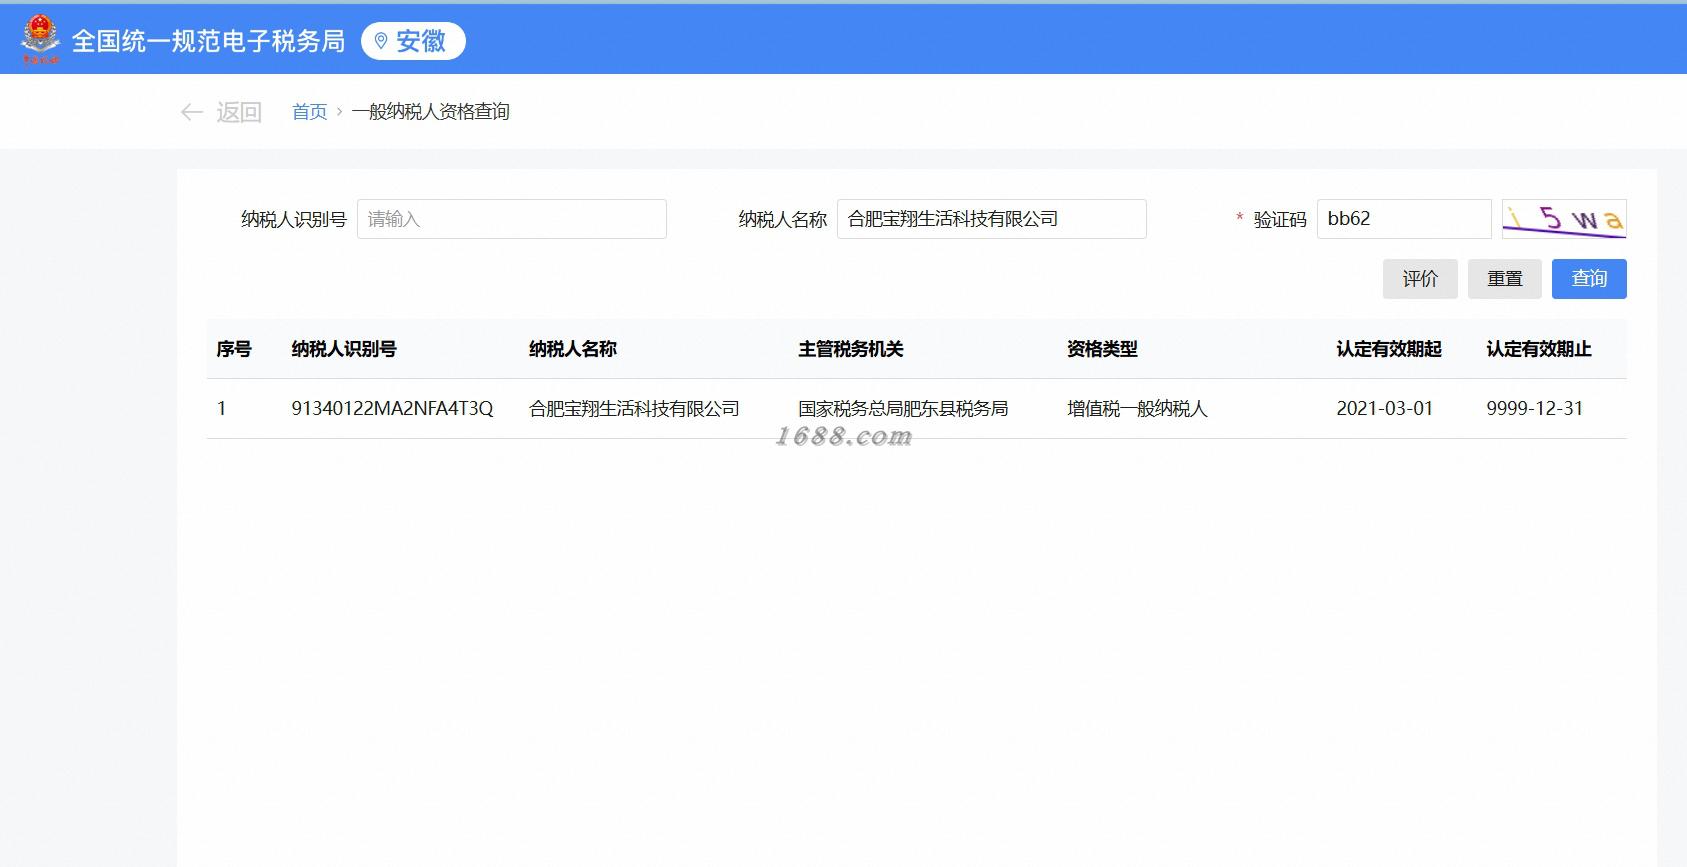Refresh the captcha image
This screenshot has height=867, width=1687.
point(1564,219)
